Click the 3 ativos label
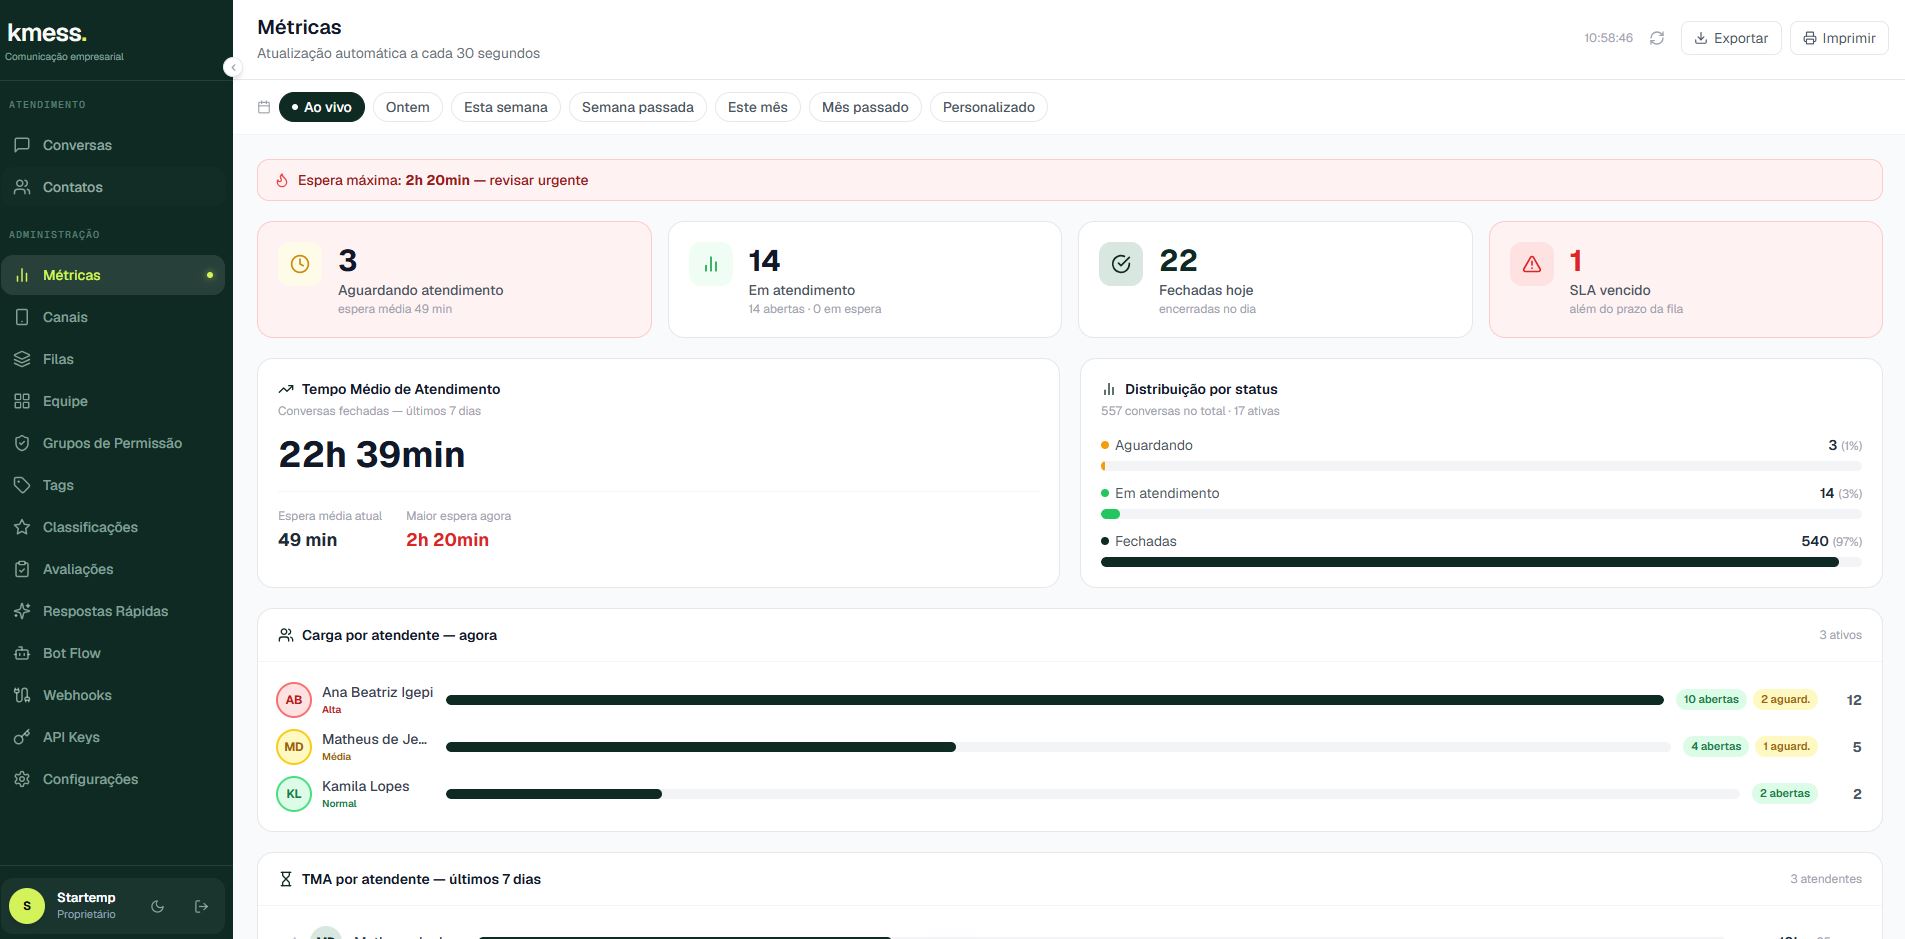The width and height of the screenshot is (1905, 939). tap(1840, 635)
